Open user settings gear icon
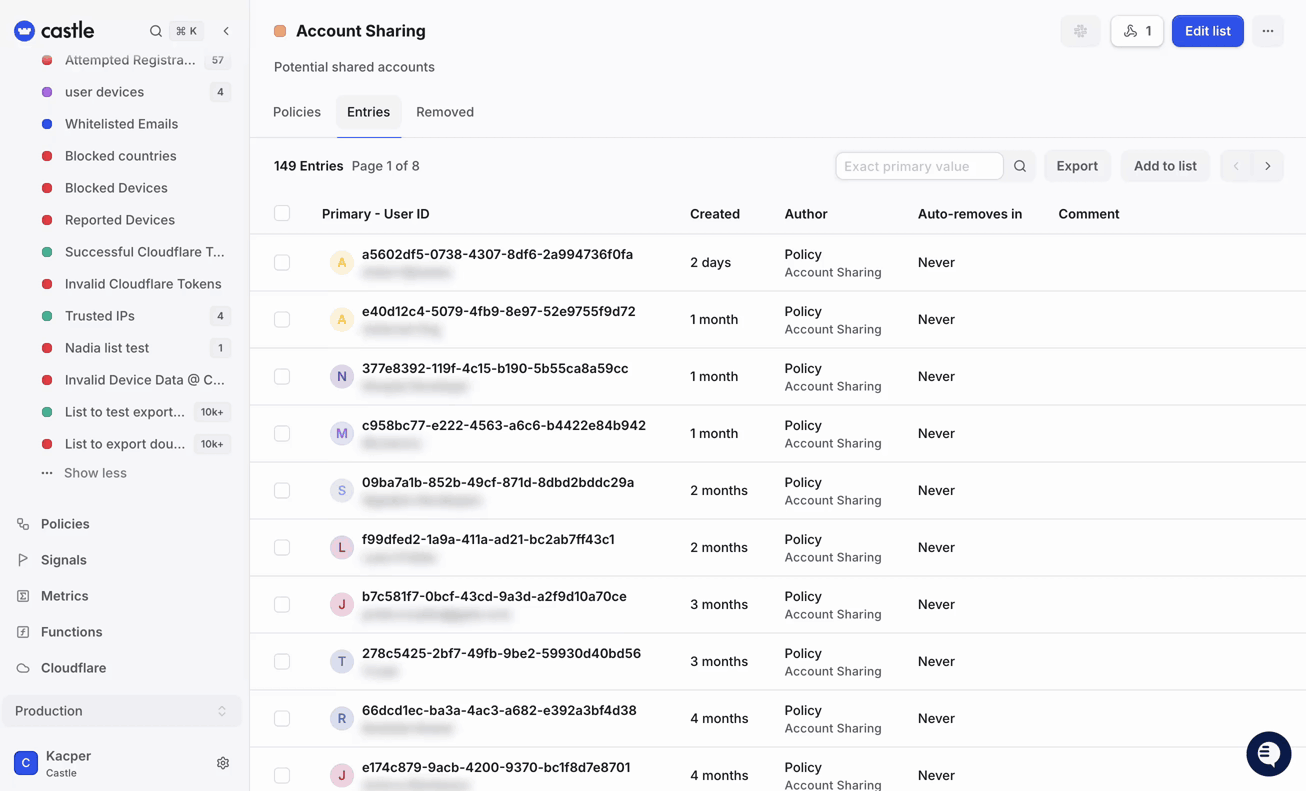Viewport: 1306px width, 791px height. [x=223, y=763]
